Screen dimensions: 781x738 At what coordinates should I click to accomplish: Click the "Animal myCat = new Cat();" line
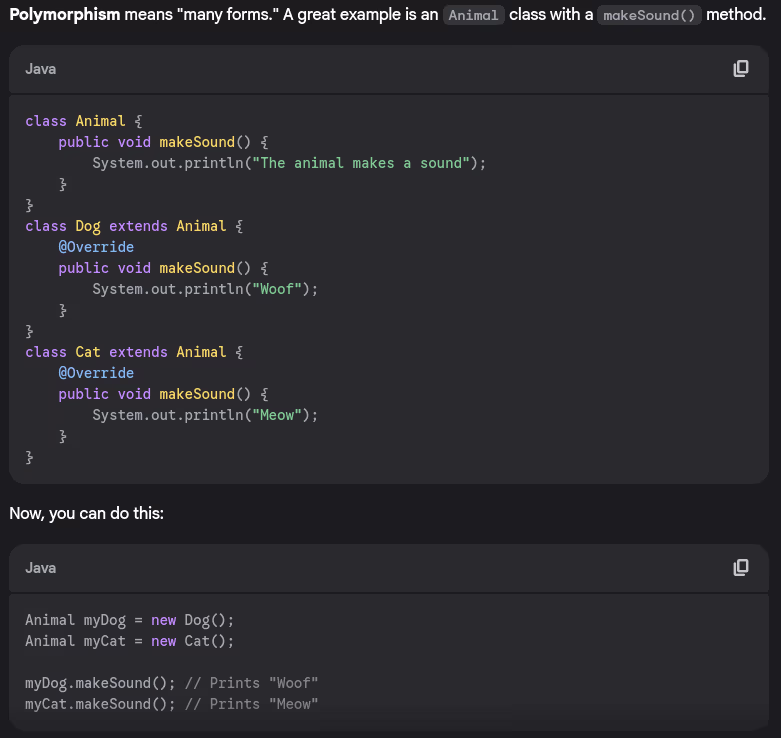click(129, 641)
